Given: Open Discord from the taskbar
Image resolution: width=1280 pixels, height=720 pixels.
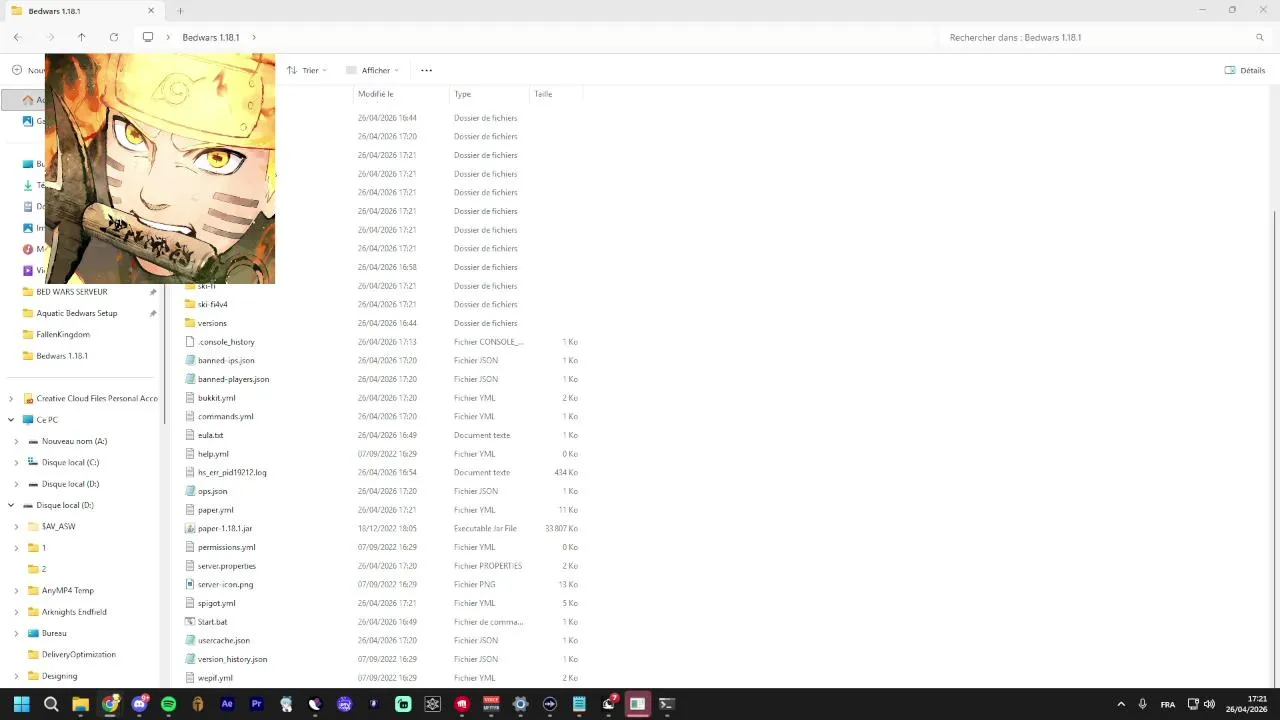Looking at the screenshot, I should point(139,704).
